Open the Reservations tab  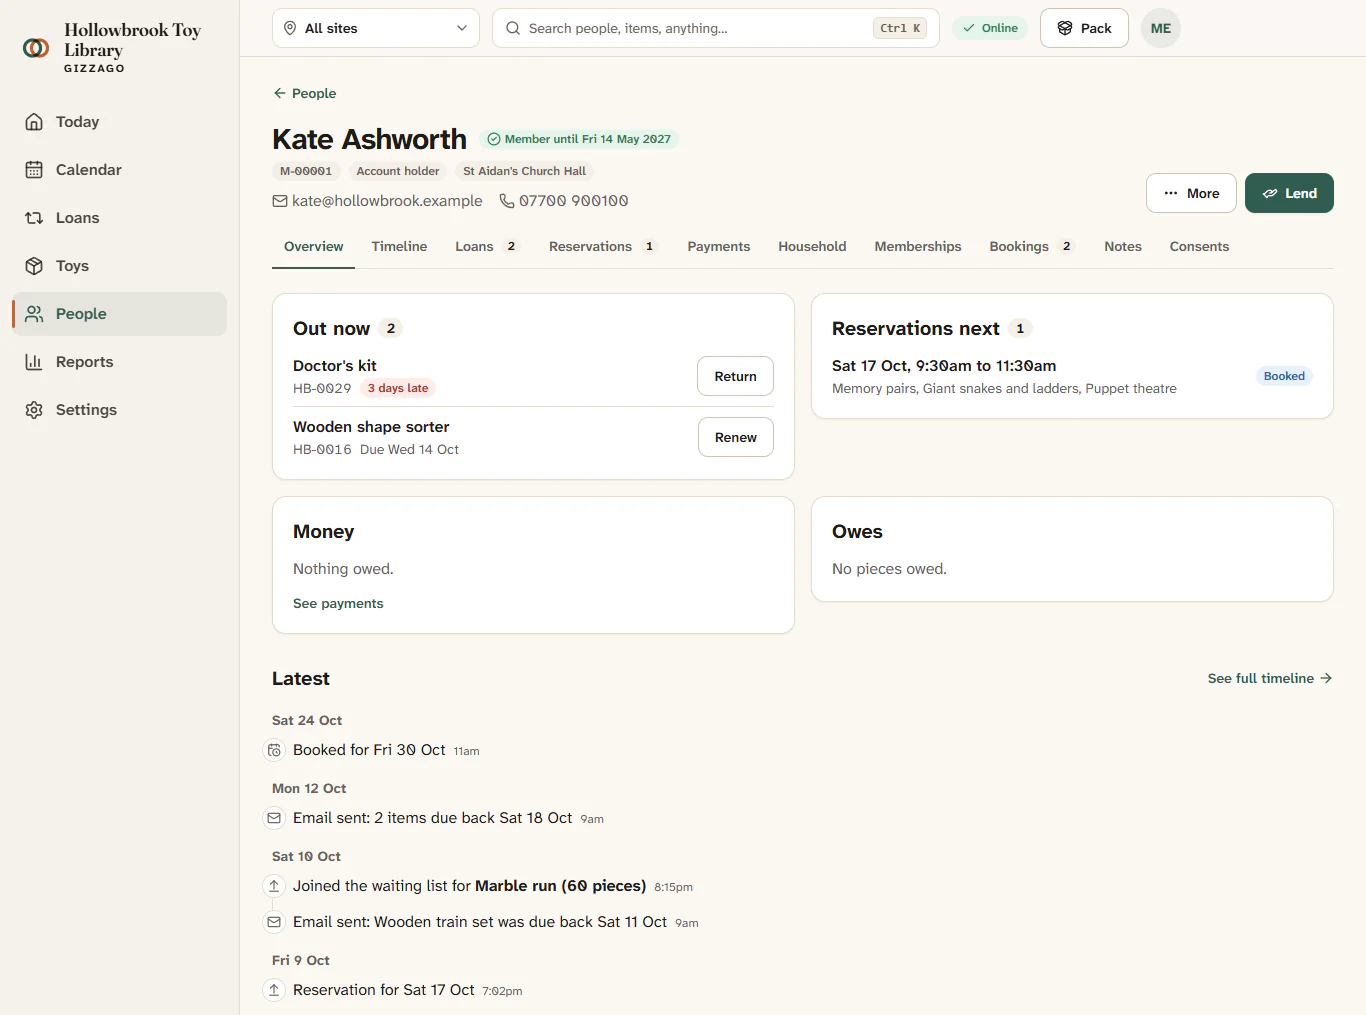click(x=603, y=246)
